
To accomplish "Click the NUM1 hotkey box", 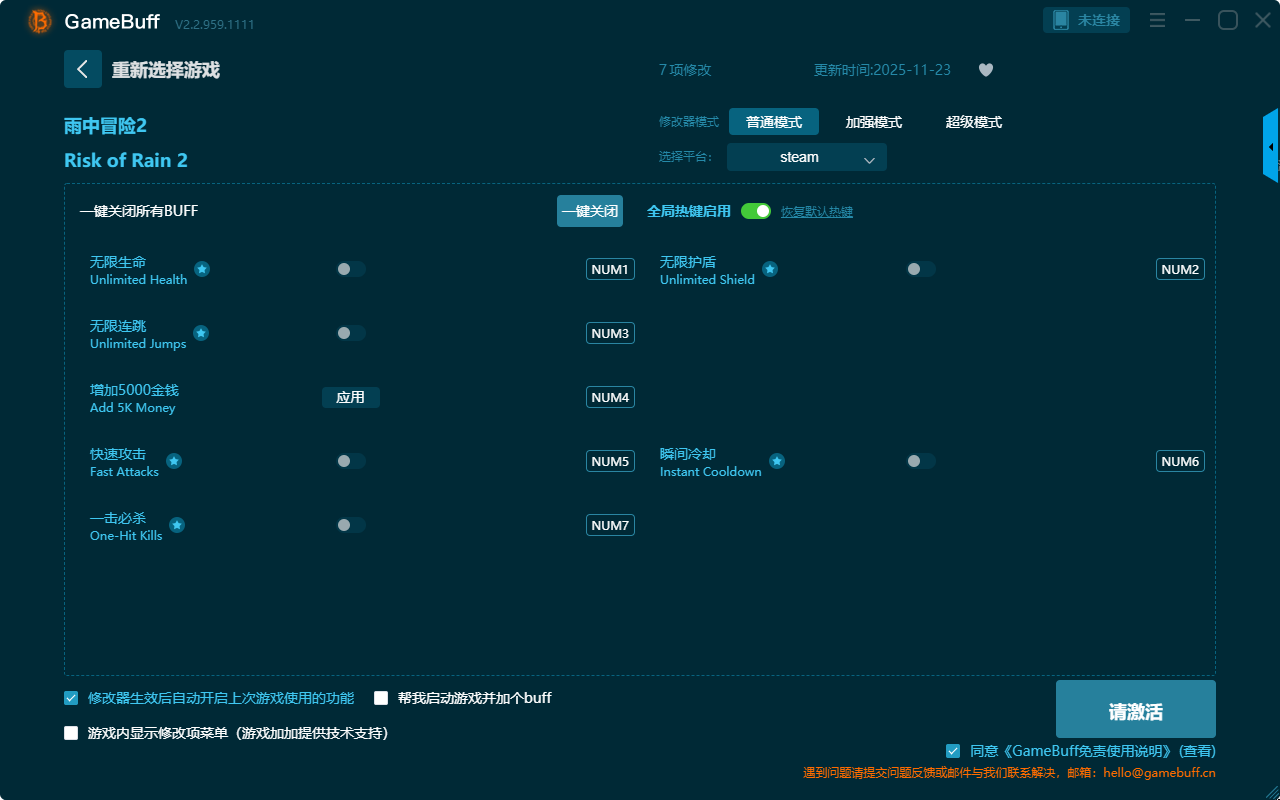I will pos(610,269).
